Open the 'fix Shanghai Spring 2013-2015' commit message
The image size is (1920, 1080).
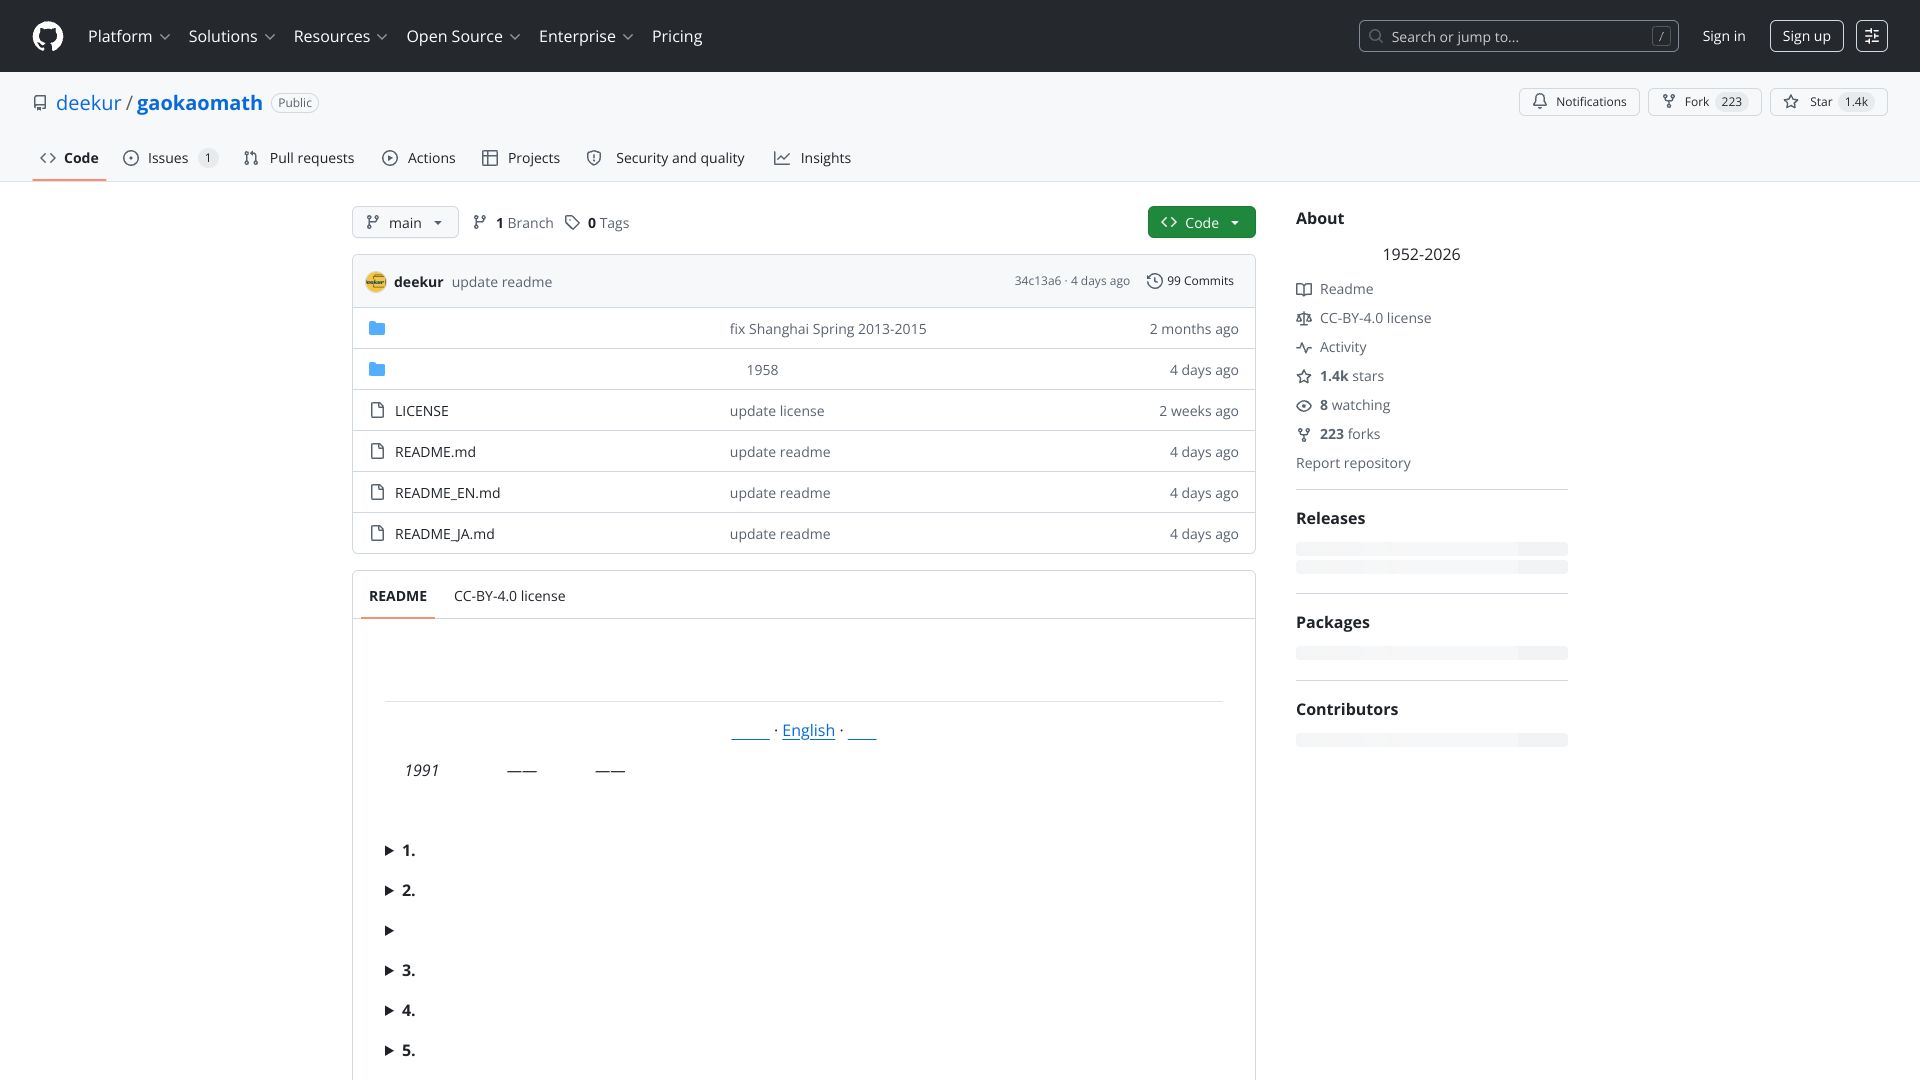coord(828,329)
